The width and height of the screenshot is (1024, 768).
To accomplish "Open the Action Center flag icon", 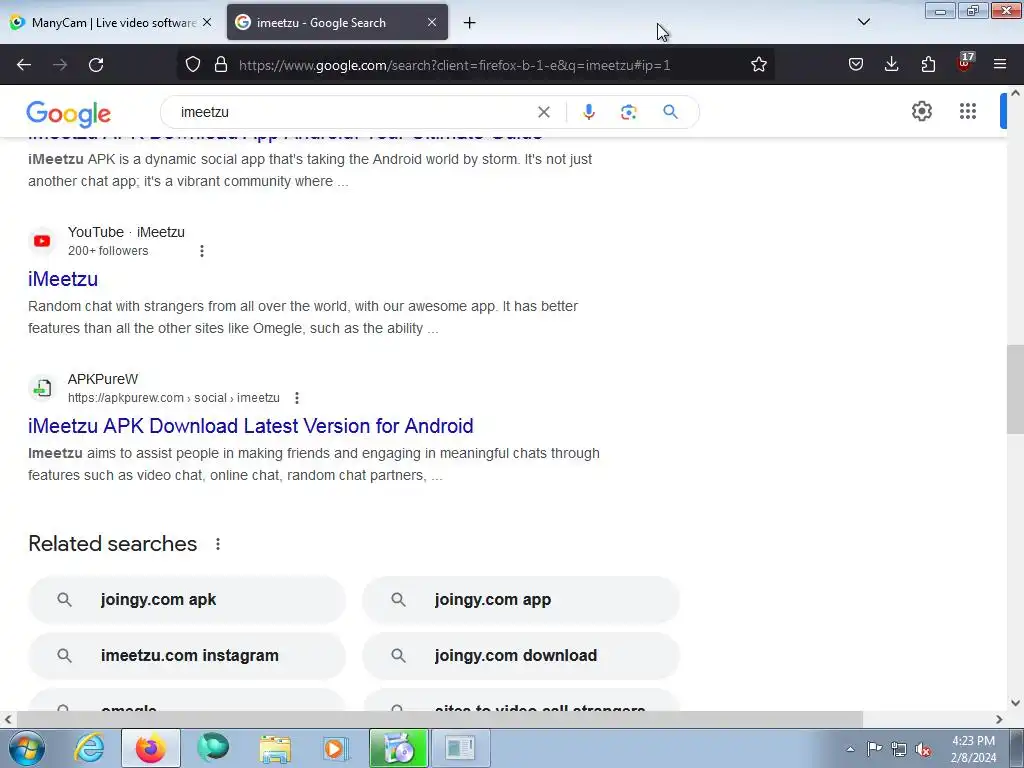I will pos(874,749).
